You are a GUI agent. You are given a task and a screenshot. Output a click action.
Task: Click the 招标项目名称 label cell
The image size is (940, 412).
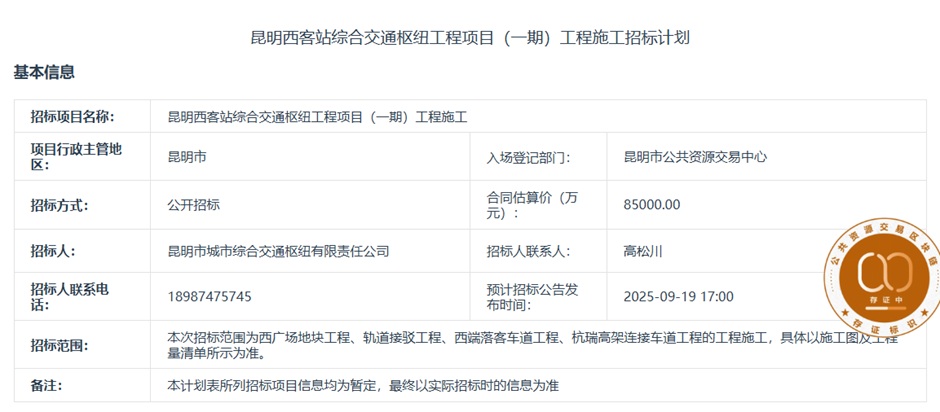[72, 117]
